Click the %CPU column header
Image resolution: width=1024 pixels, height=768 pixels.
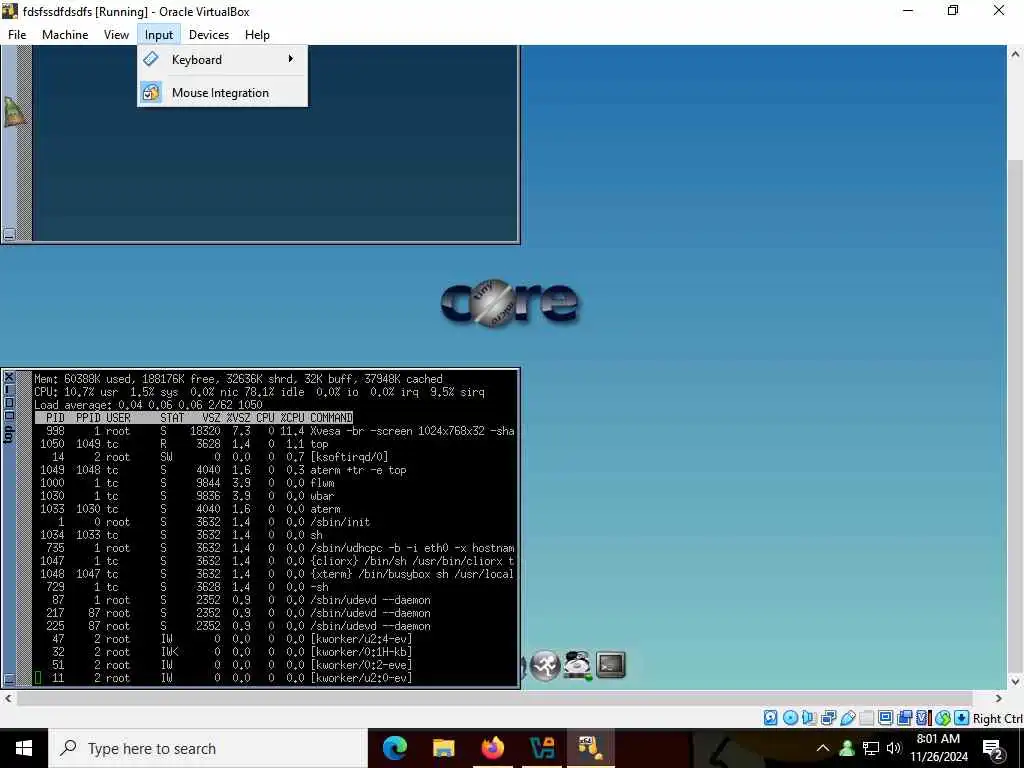point(293,418)
